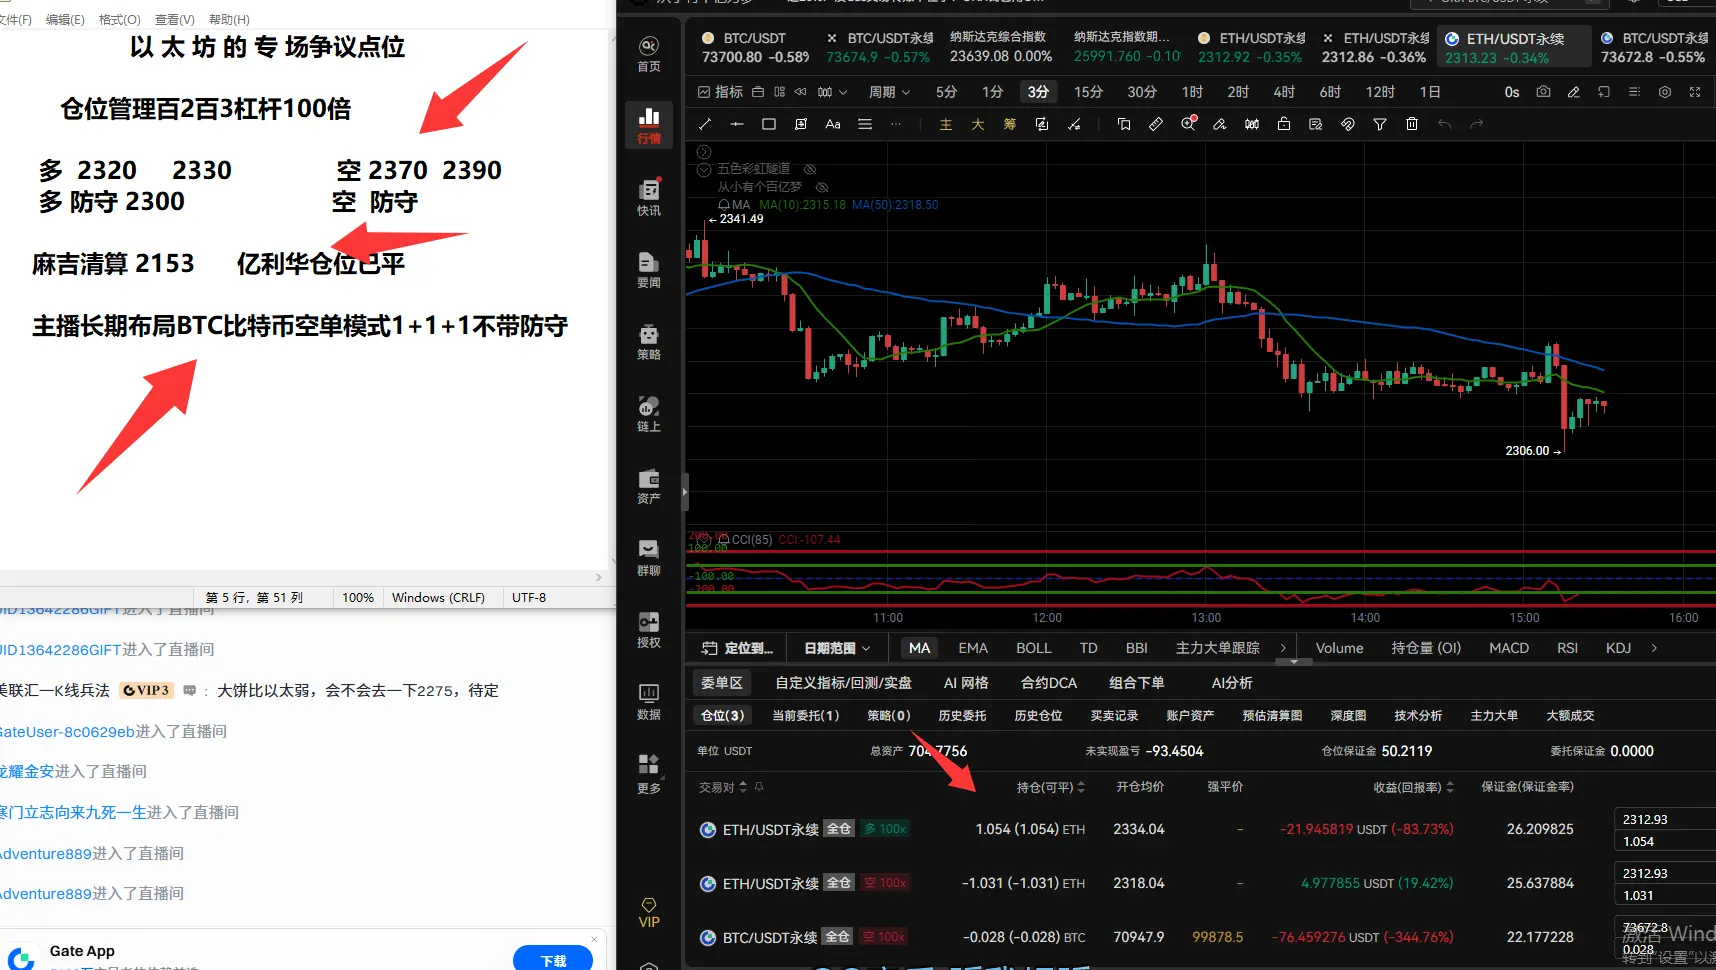This screenshot has width=1716, height=970.
Task: Expand more sub indicators arrow after KDJ
Action: 1654,648
